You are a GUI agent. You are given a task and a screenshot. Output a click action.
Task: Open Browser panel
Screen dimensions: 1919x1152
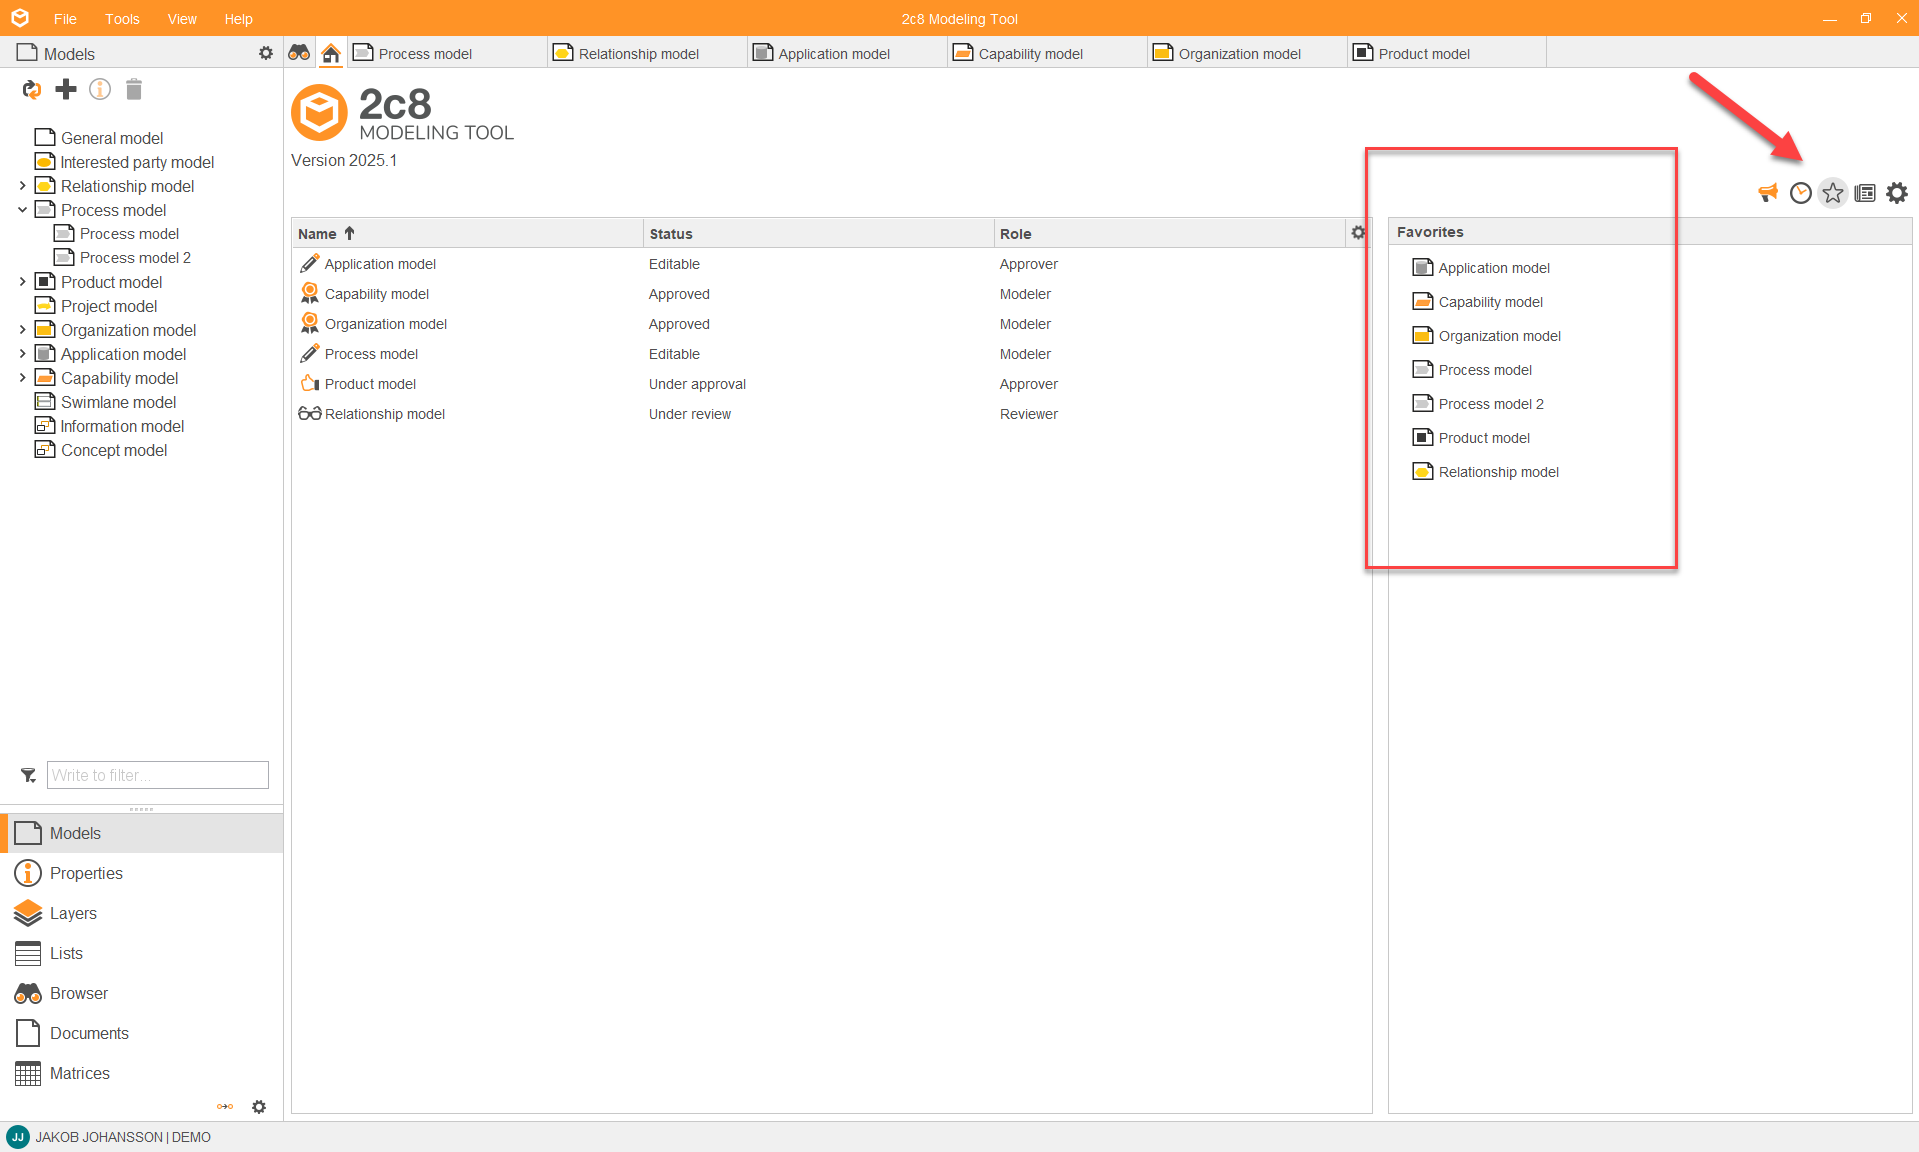[141, 993]
